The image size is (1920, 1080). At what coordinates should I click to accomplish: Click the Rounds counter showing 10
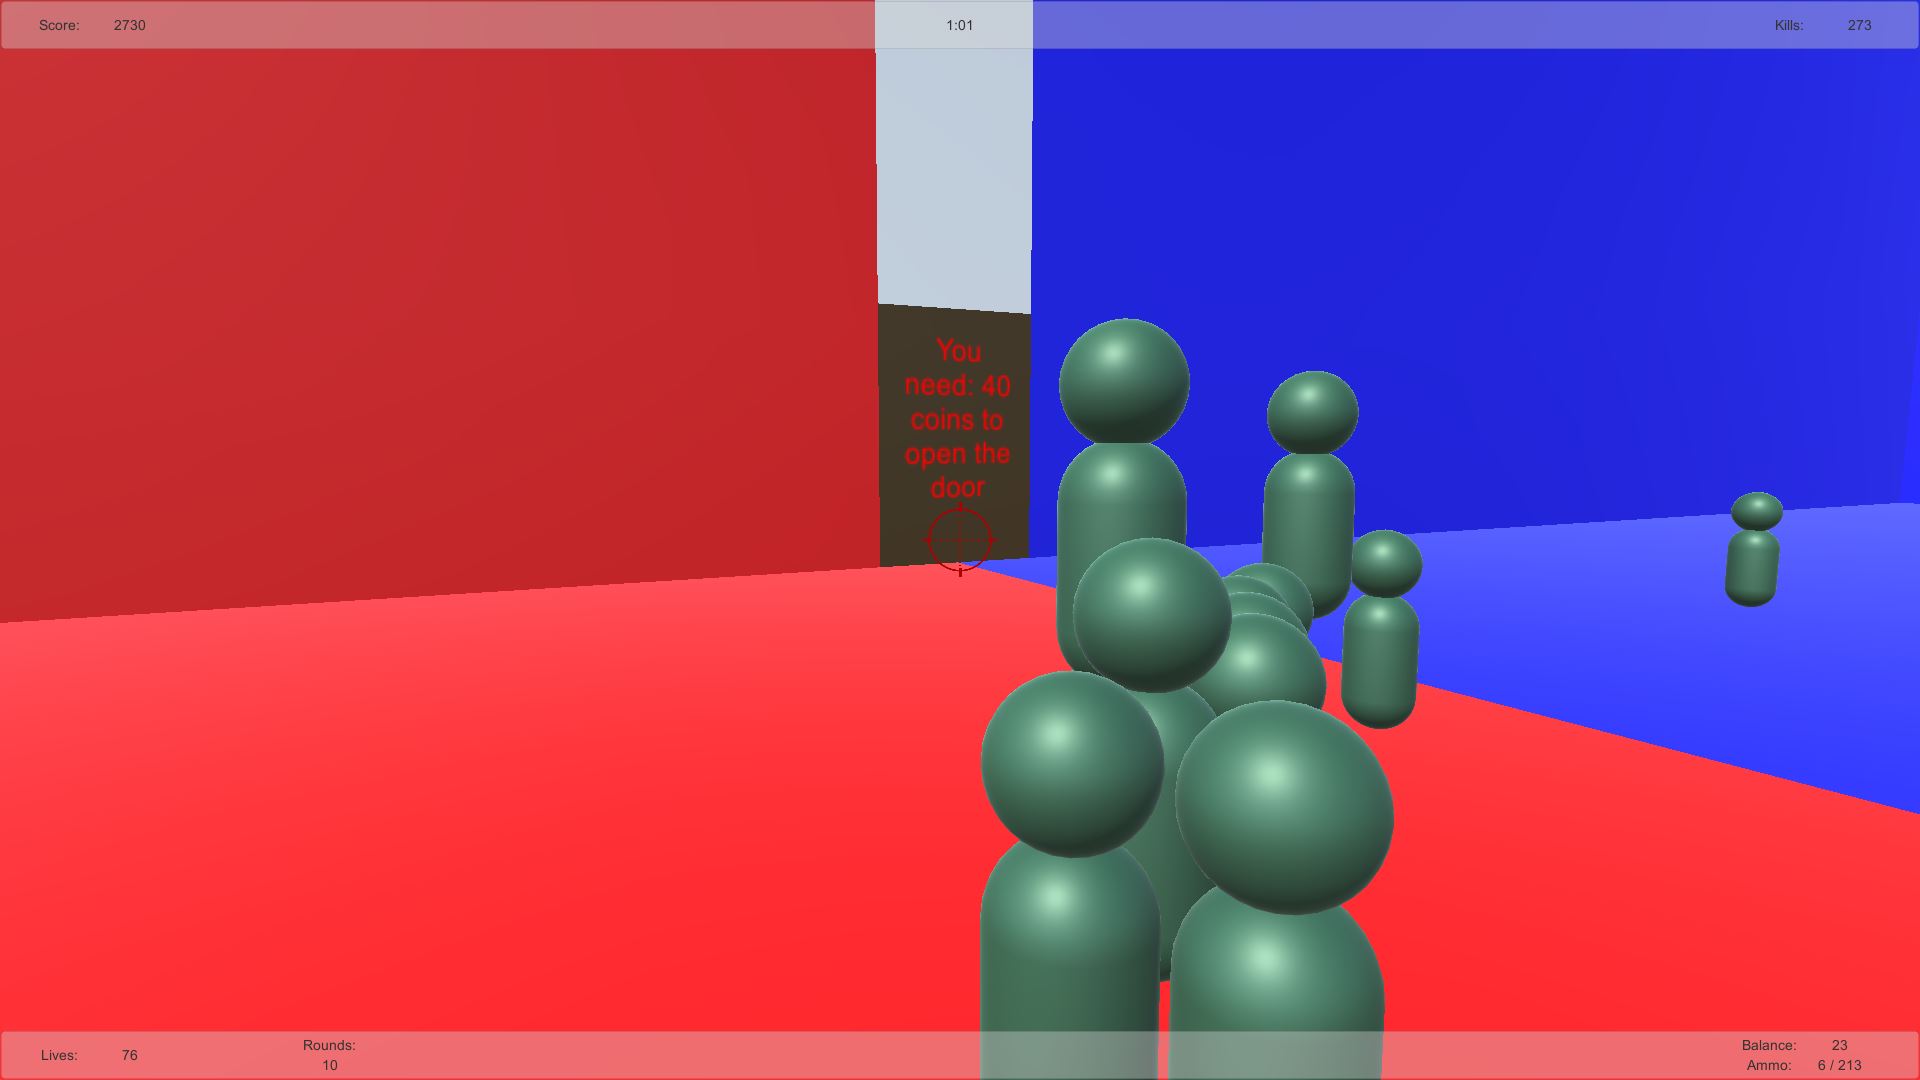pyautogui.click(x=329, y=1065)
